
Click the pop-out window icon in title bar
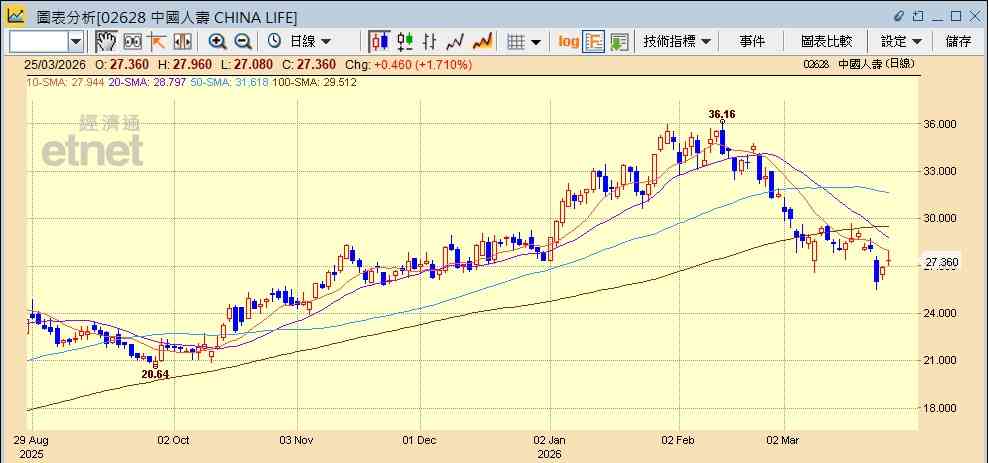click(918, 16)
